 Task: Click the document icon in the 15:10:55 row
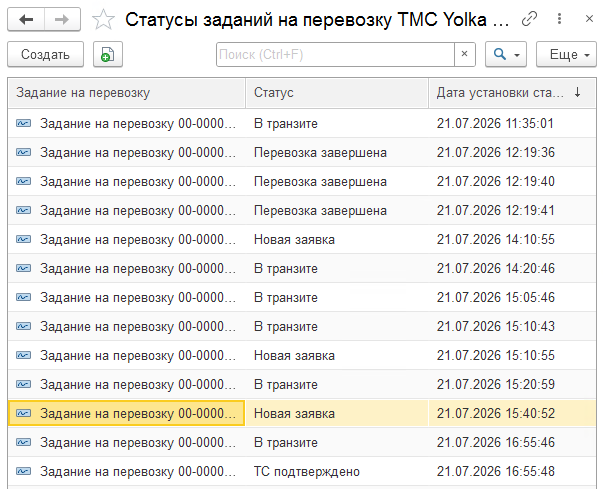coord(23,355)
